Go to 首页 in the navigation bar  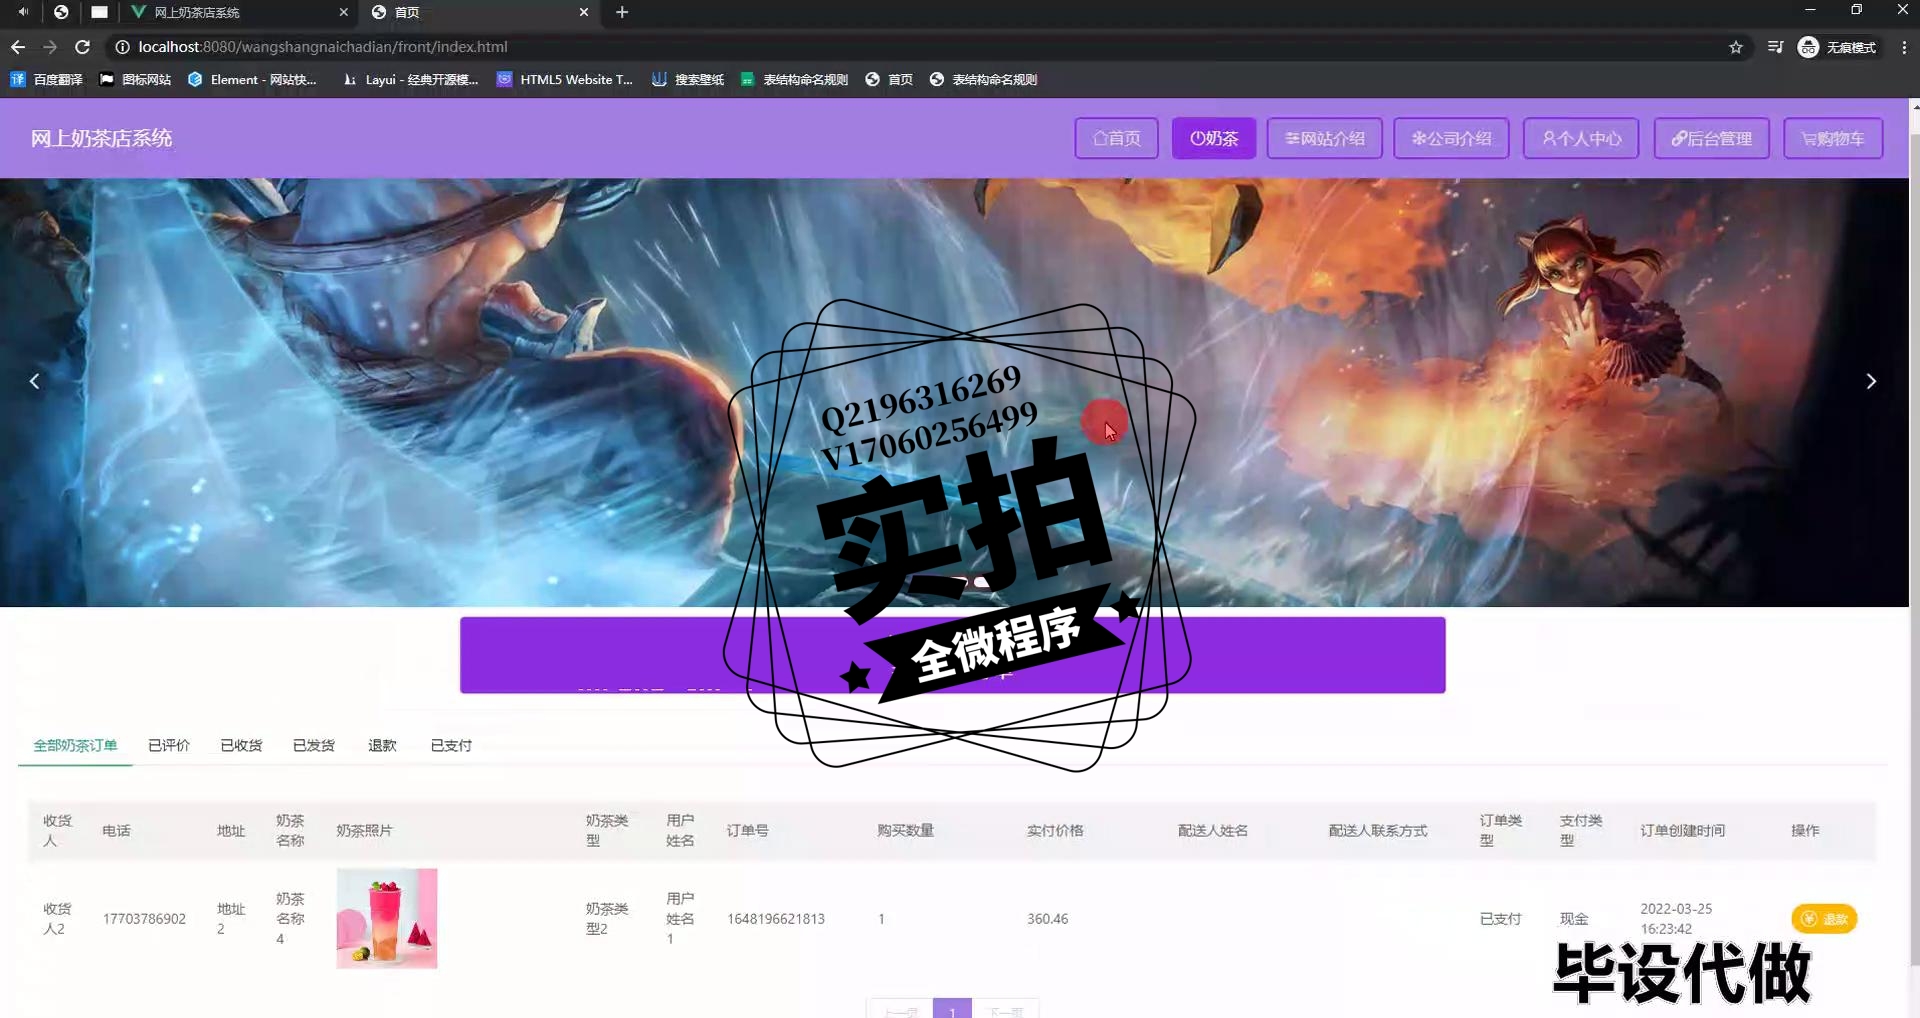tap(1116, 138)
